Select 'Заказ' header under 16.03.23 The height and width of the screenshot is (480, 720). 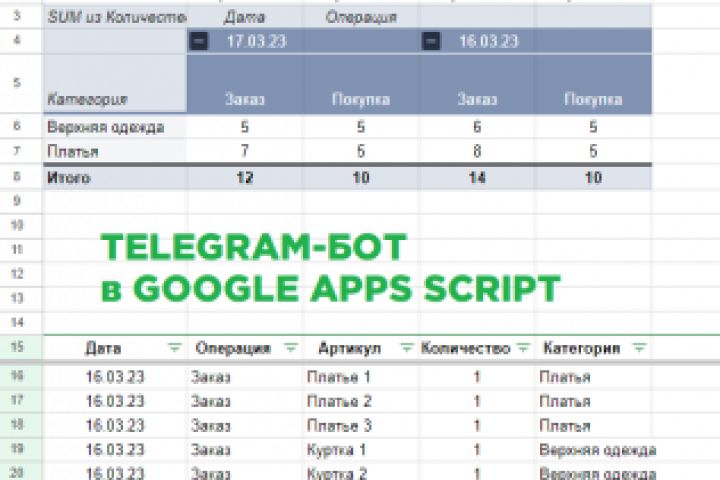[477, 84]
